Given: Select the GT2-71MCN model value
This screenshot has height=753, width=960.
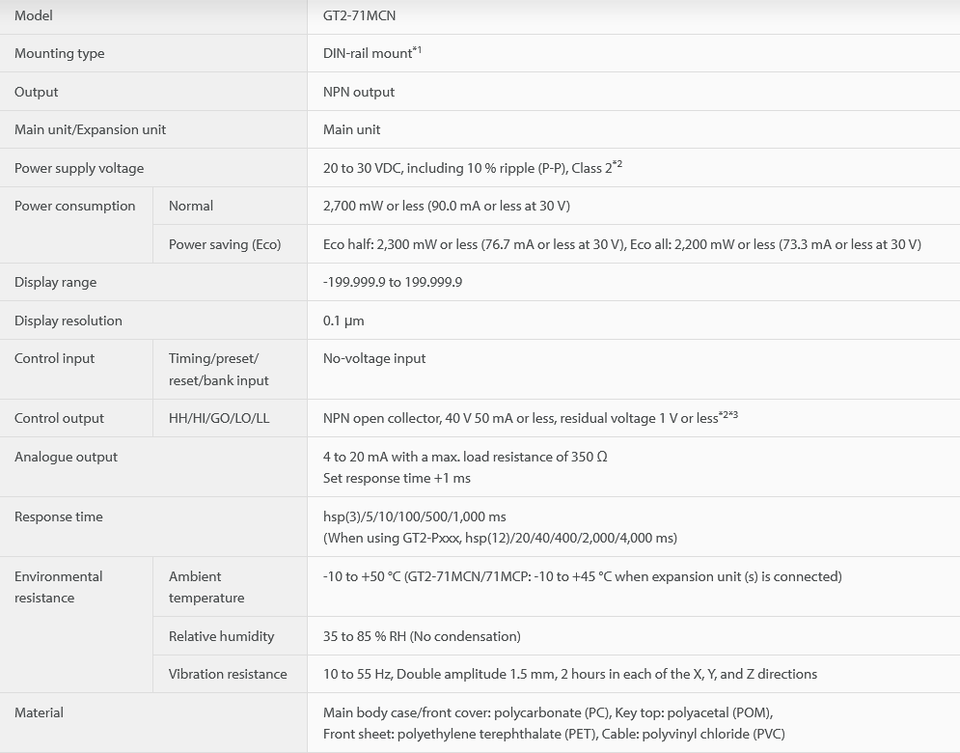Looking at the screenshot, I should point(359,15).
